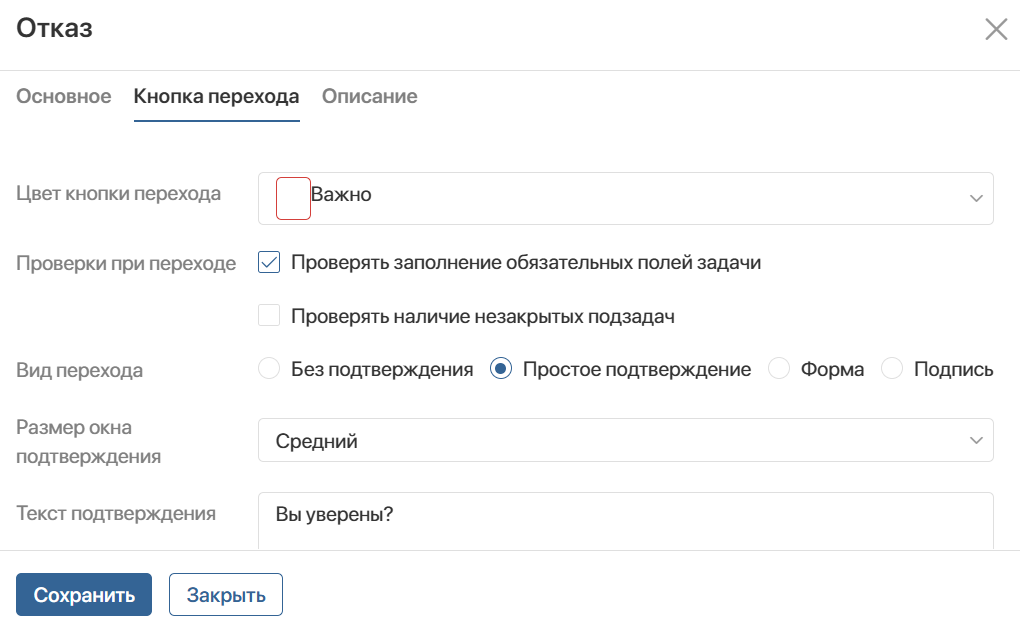
Task: Click into the Текст подтверждения text field
Action: point(626,521)
